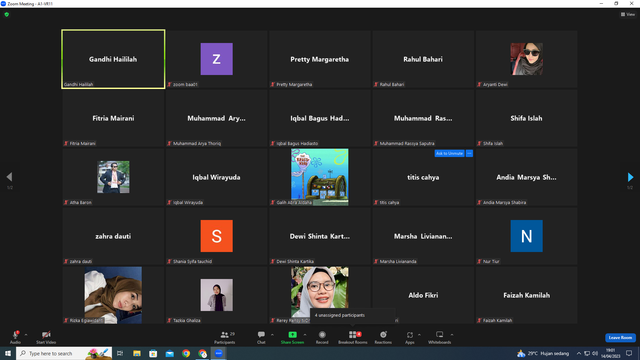Open the Apps panel
640x360 pixels.
(x=410, y=337)
